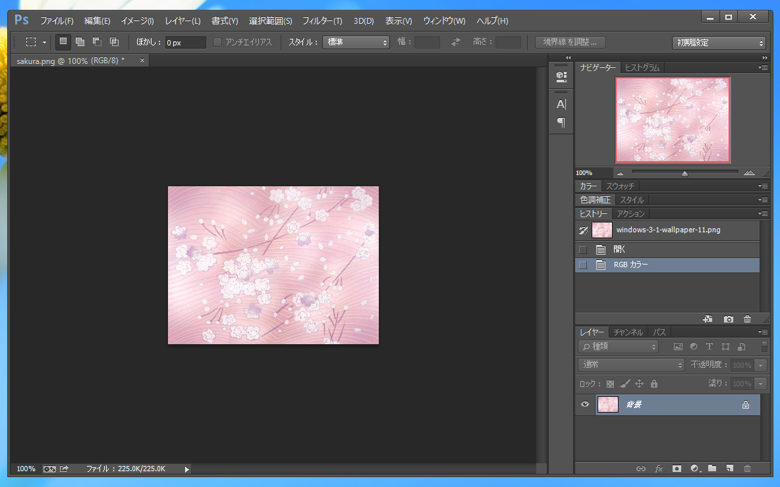The image size is (780, 487).
Task: Toggle the アンチエイリアス checkbox
Action: (x=218, y=42)
